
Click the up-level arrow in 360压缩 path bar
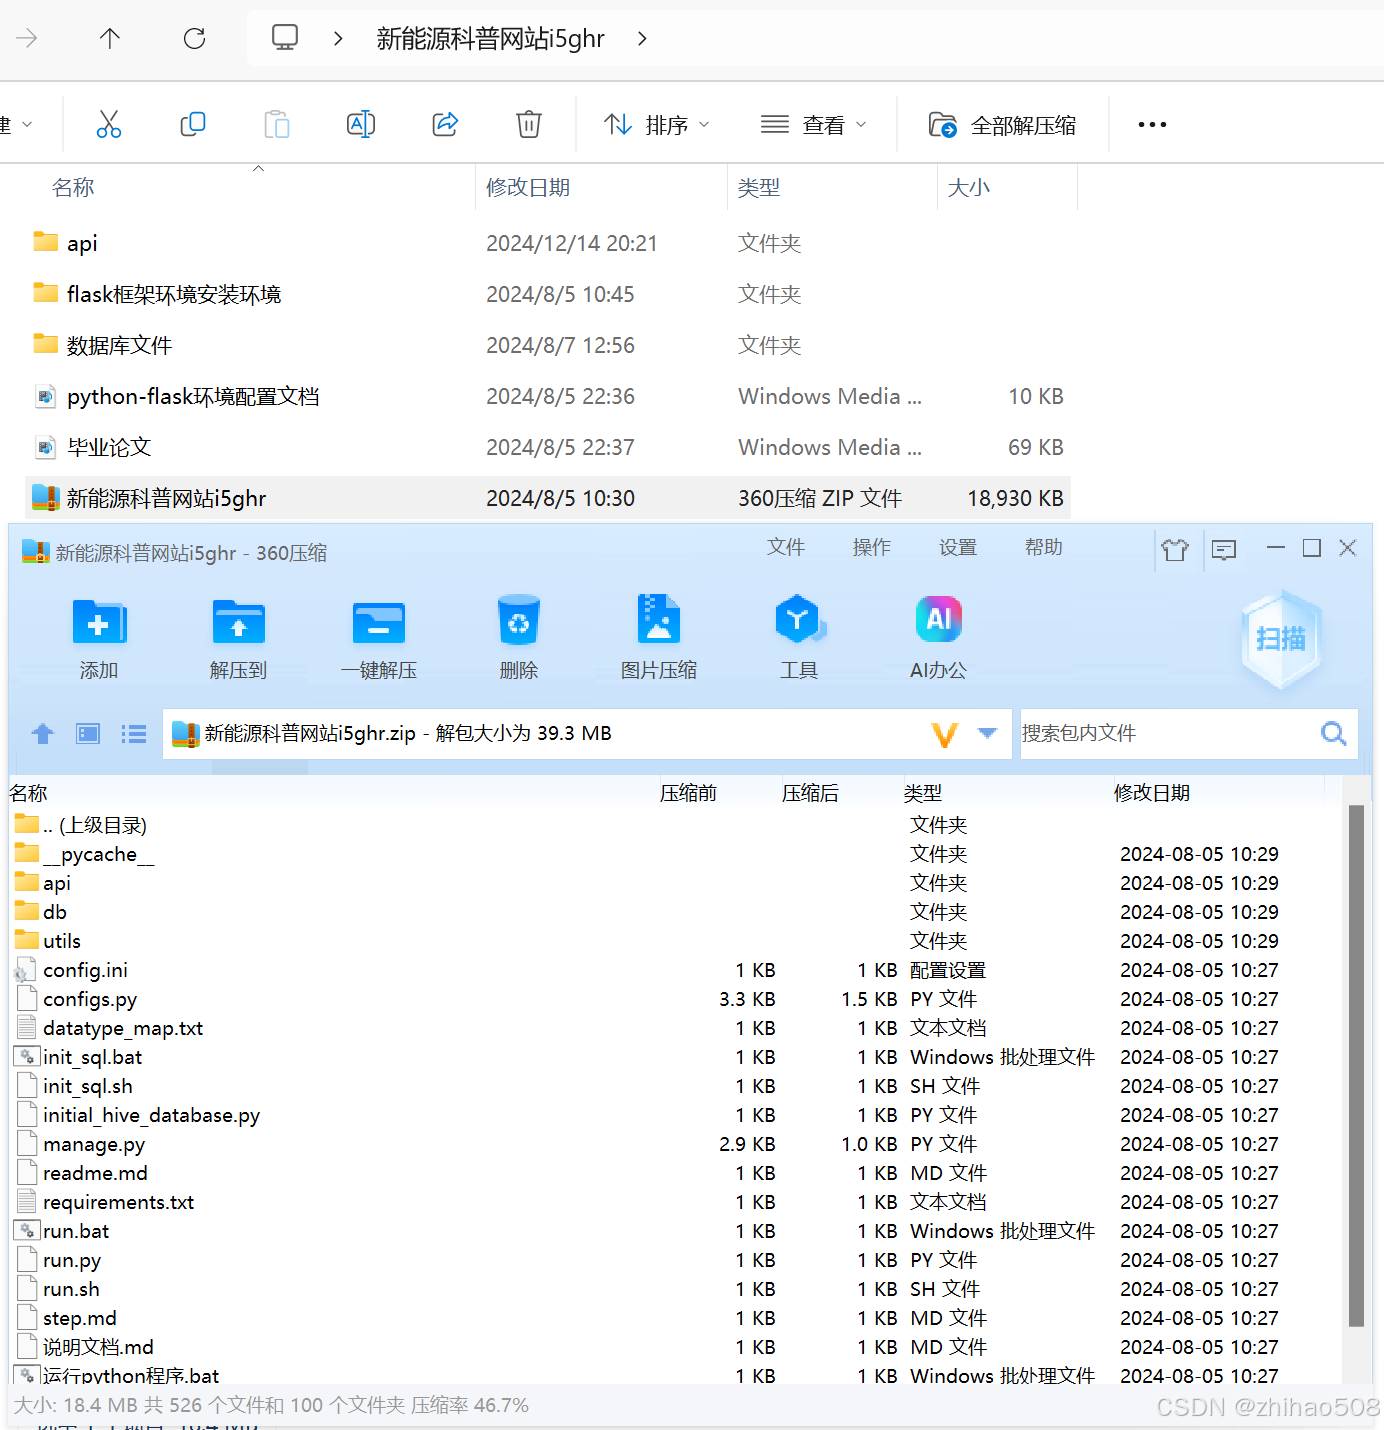coord(43,734)
